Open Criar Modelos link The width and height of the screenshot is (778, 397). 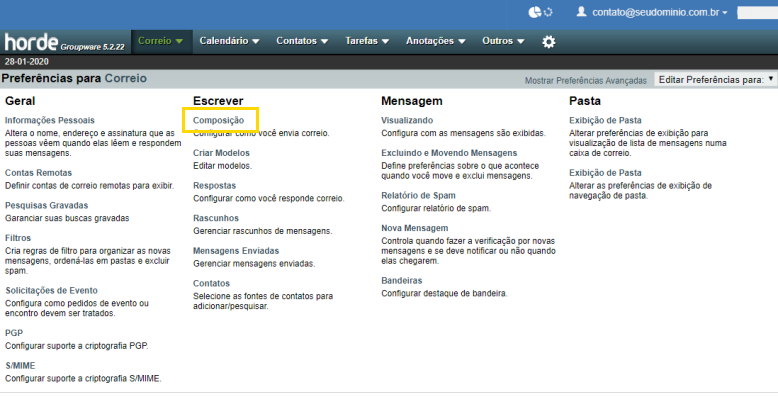(x=221, y=153)
